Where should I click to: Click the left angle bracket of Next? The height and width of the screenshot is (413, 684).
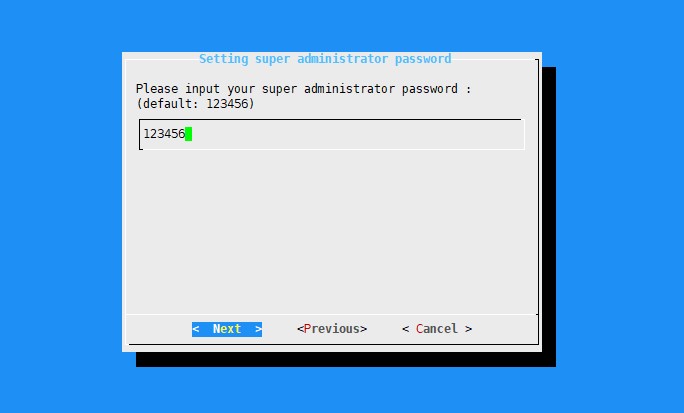(x=195, y=329)
